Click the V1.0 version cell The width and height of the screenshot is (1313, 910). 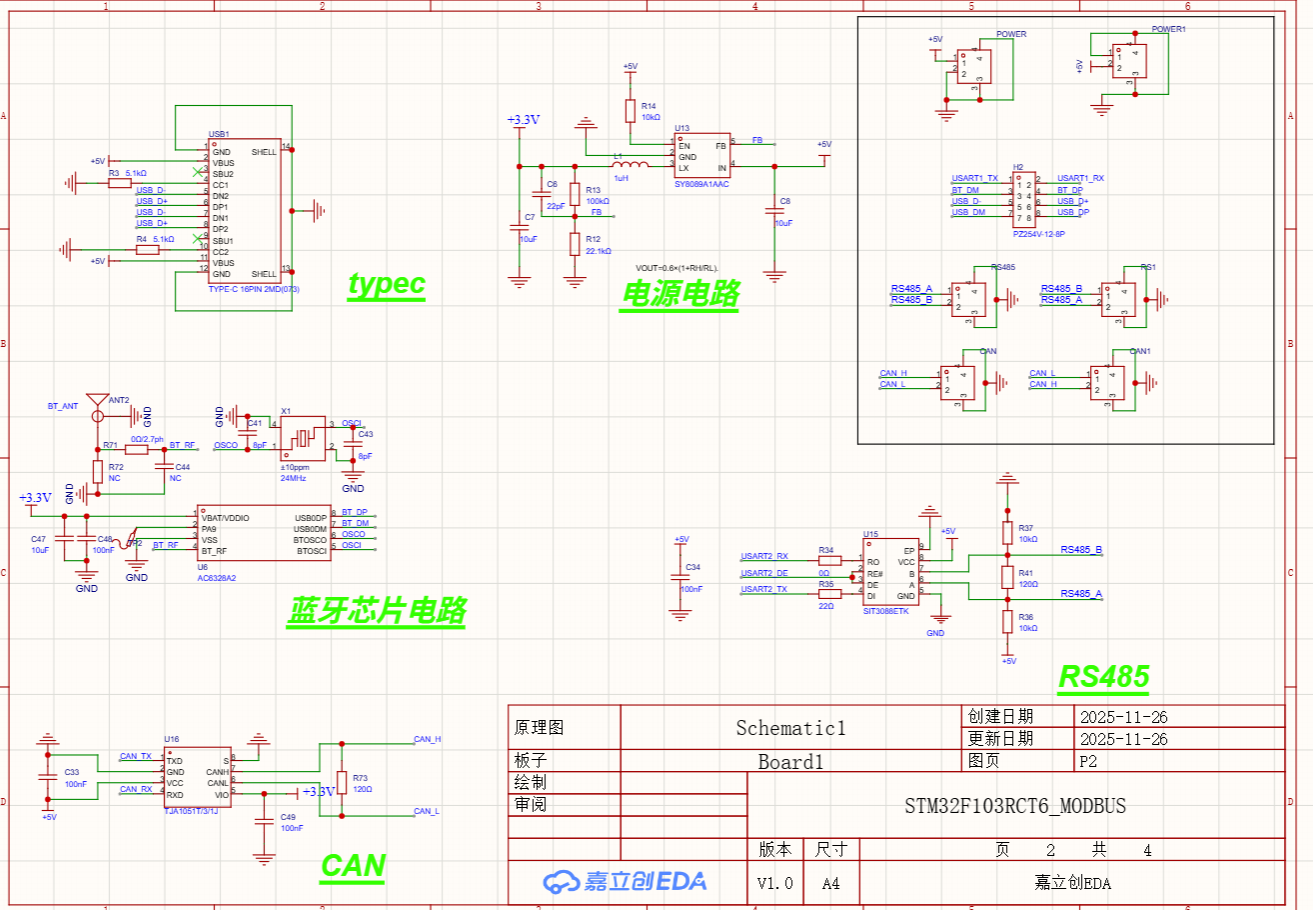(x=776, y=884)
